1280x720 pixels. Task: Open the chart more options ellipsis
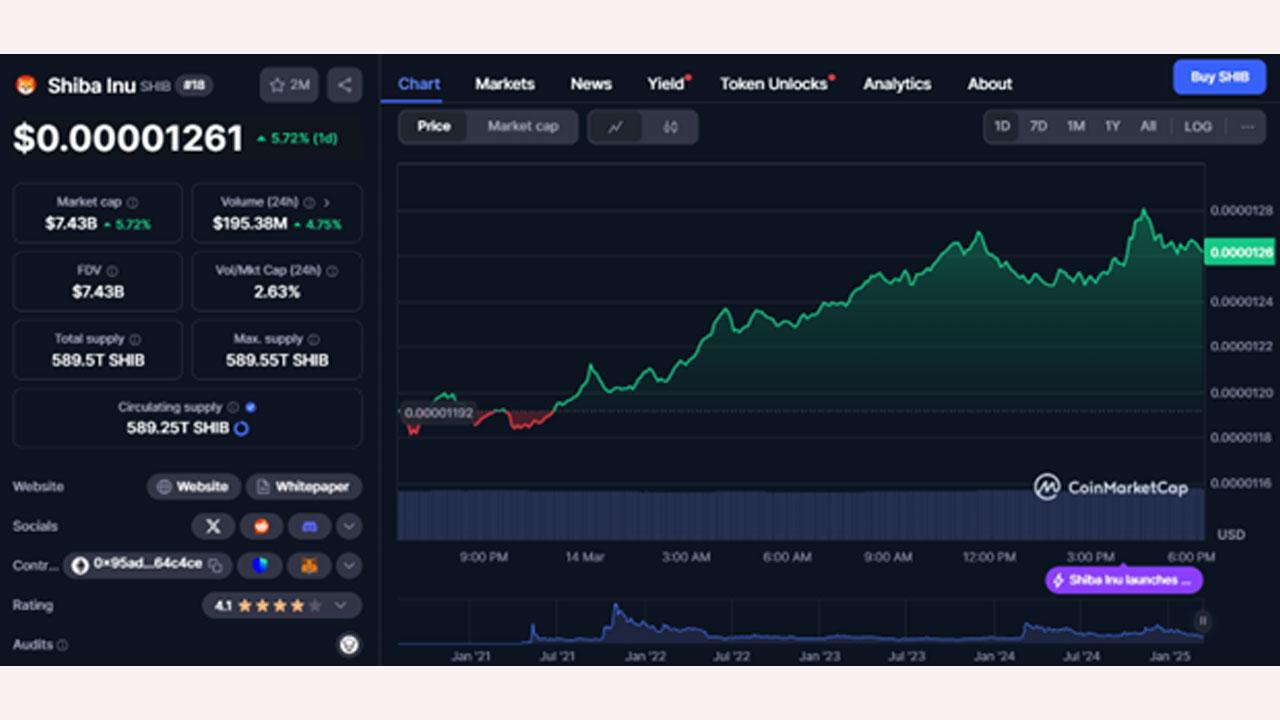(1247, 127)
